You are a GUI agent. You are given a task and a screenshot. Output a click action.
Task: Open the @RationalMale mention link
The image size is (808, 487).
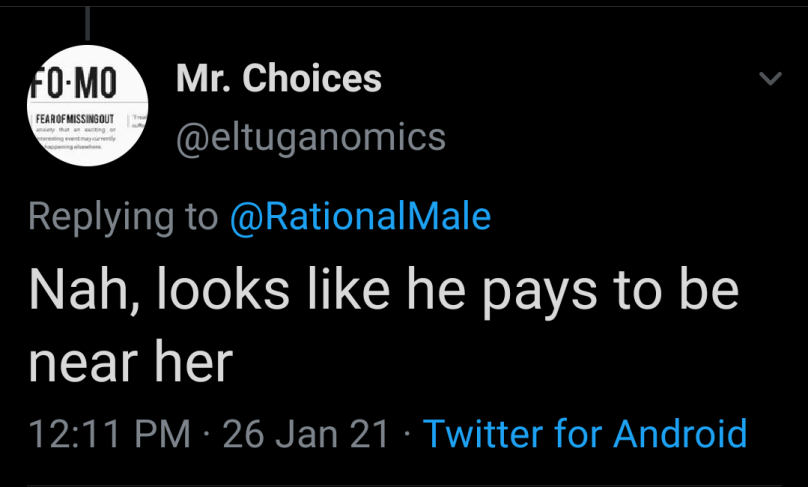360,216
